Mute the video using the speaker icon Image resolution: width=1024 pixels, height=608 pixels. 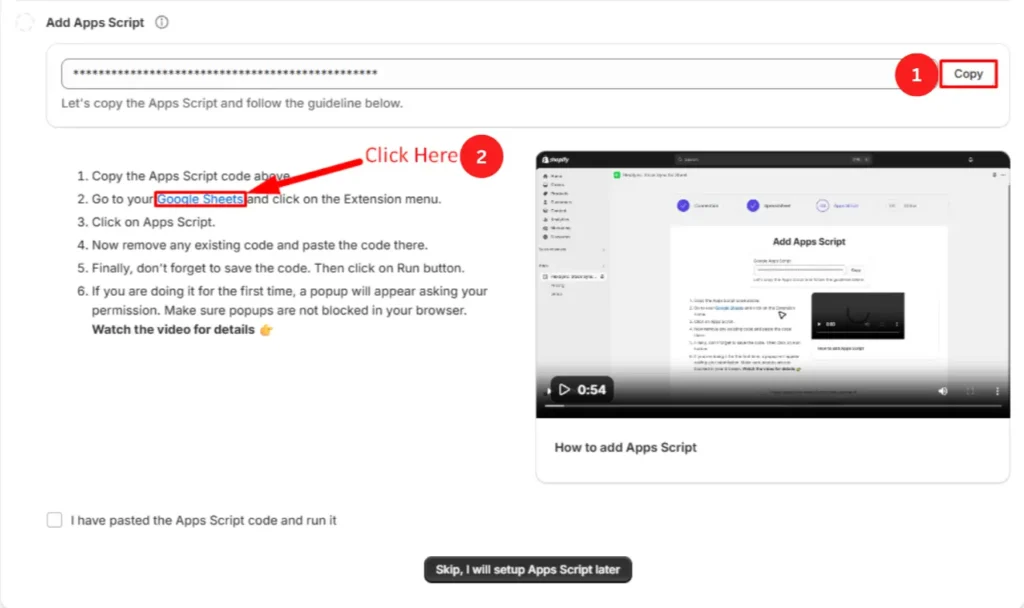(943, 390)
